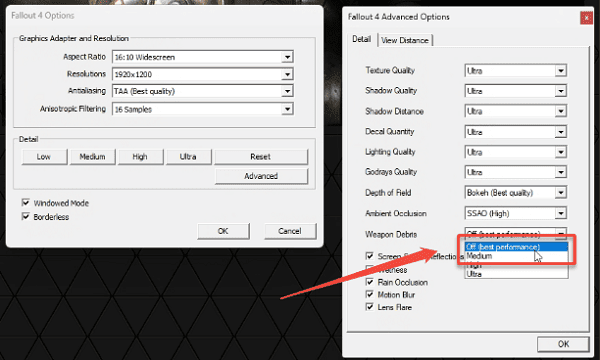Open the Godrays Quality dropdown

pyautogui.click(x=515, y=172)
